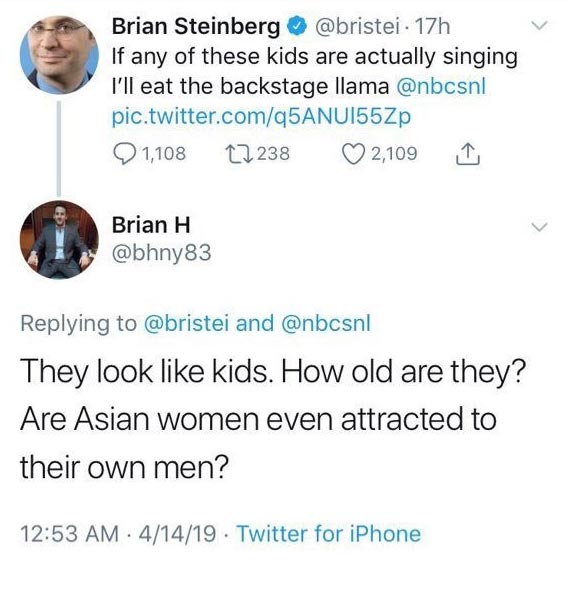Image resolution: width=577 pixels, height=594 pixels.
Task: Open the Twitter for iPhone source link
Action: [329, 534]
